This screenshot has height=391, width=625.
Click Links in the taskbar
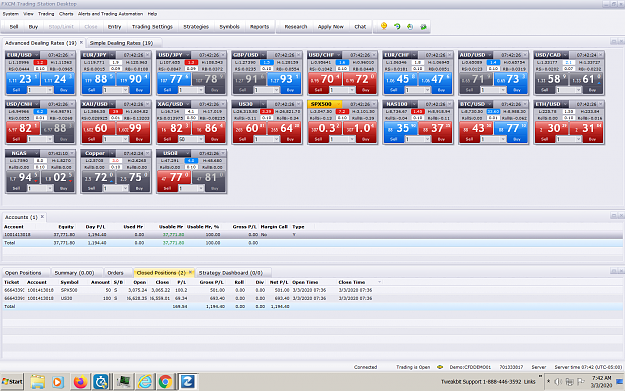(529, 381)
